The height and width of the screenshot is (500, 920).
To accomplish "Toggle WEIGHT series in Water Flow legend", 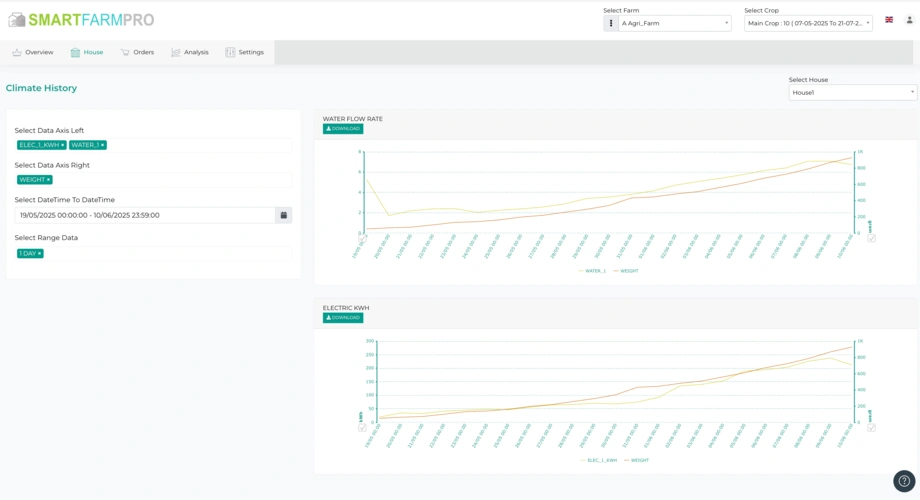I will [x=626, y=271].
